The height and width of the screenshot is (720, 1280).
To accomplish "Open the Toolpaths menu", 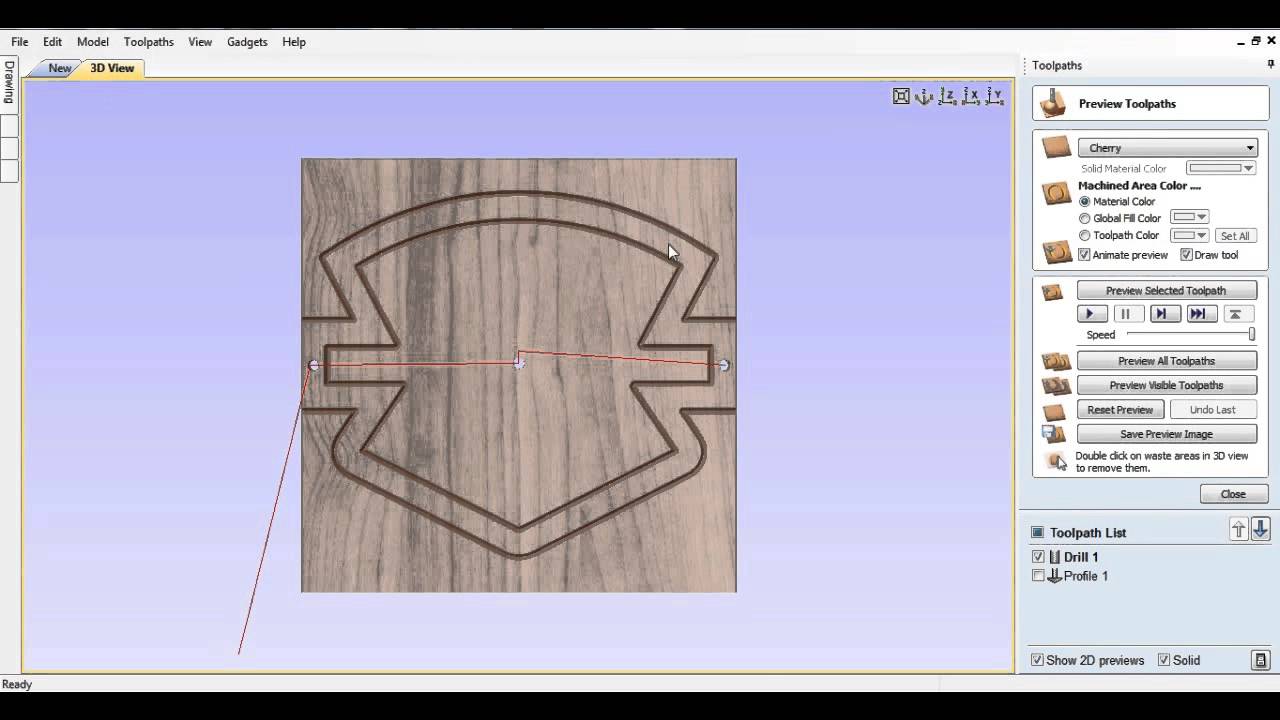I will point(149,42).
